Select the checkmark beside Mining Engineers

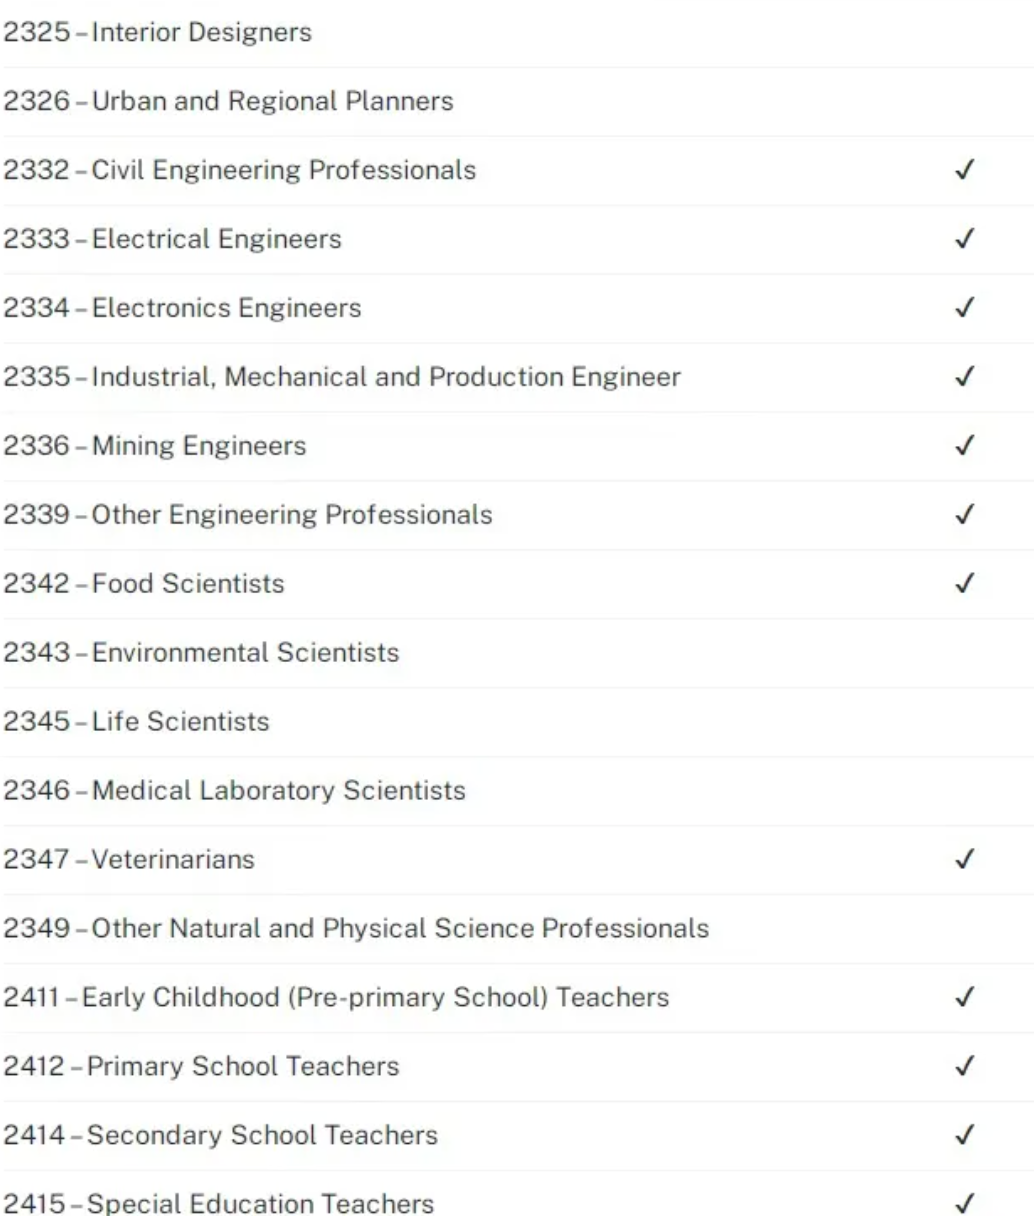964,447
